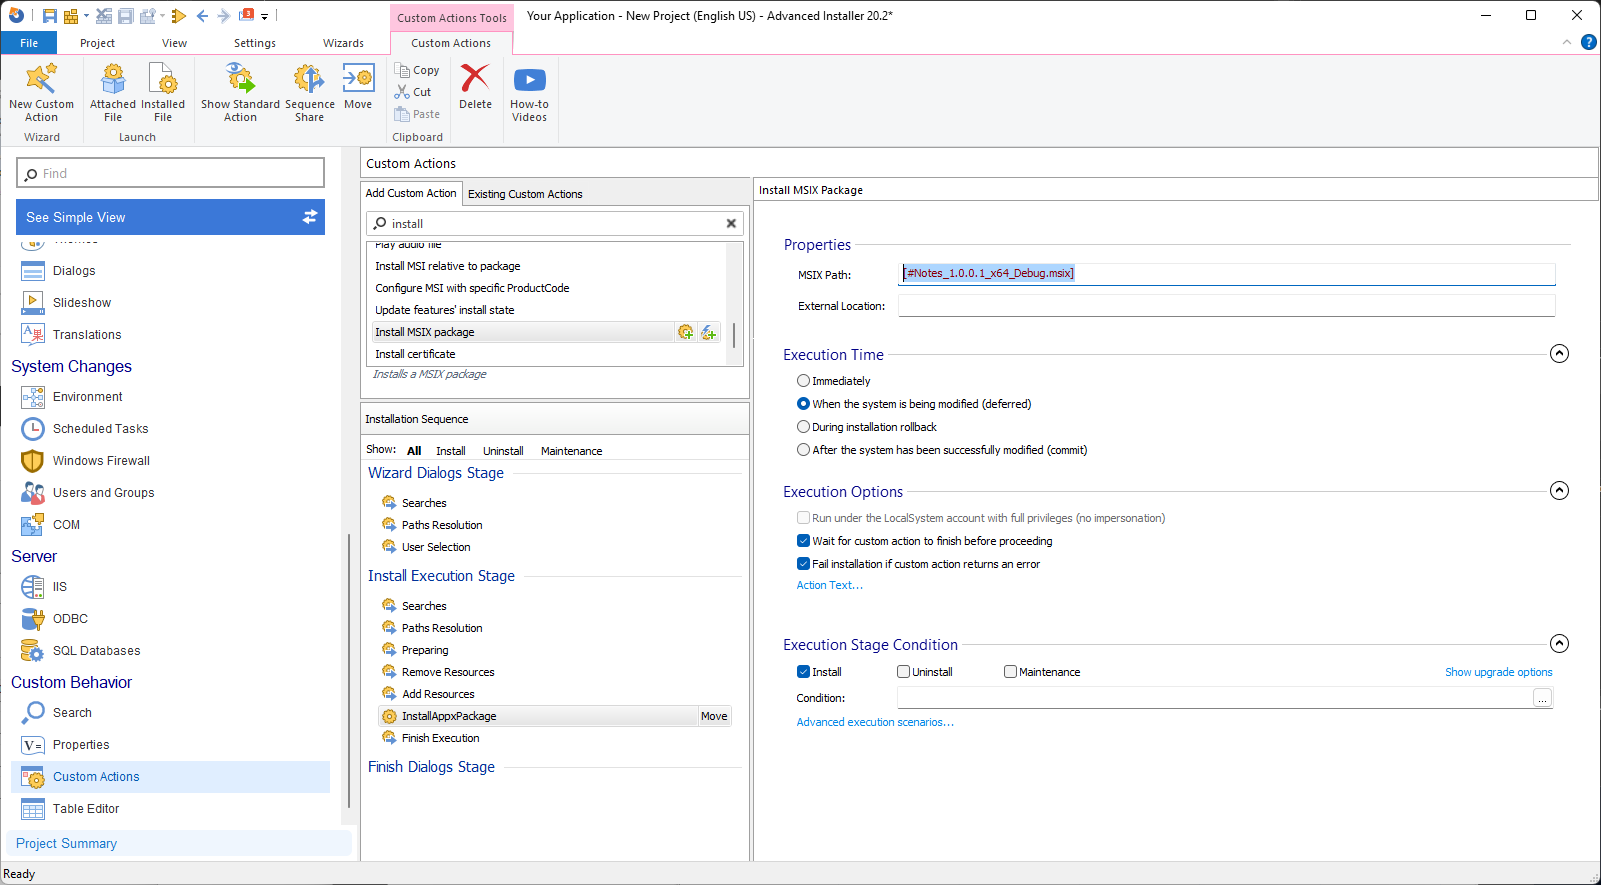Switch to the Wizards ribbon tab
This screenshot has width=1601, height=885.
(x=343, y=43)
